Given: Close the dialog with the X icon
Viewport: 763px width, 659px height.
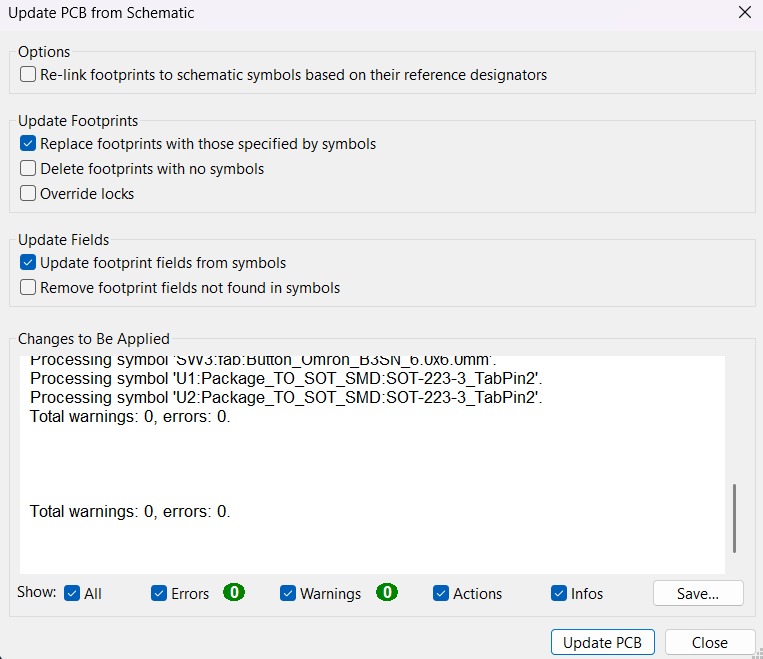Looking at the screenshot, I should point(744,13).
